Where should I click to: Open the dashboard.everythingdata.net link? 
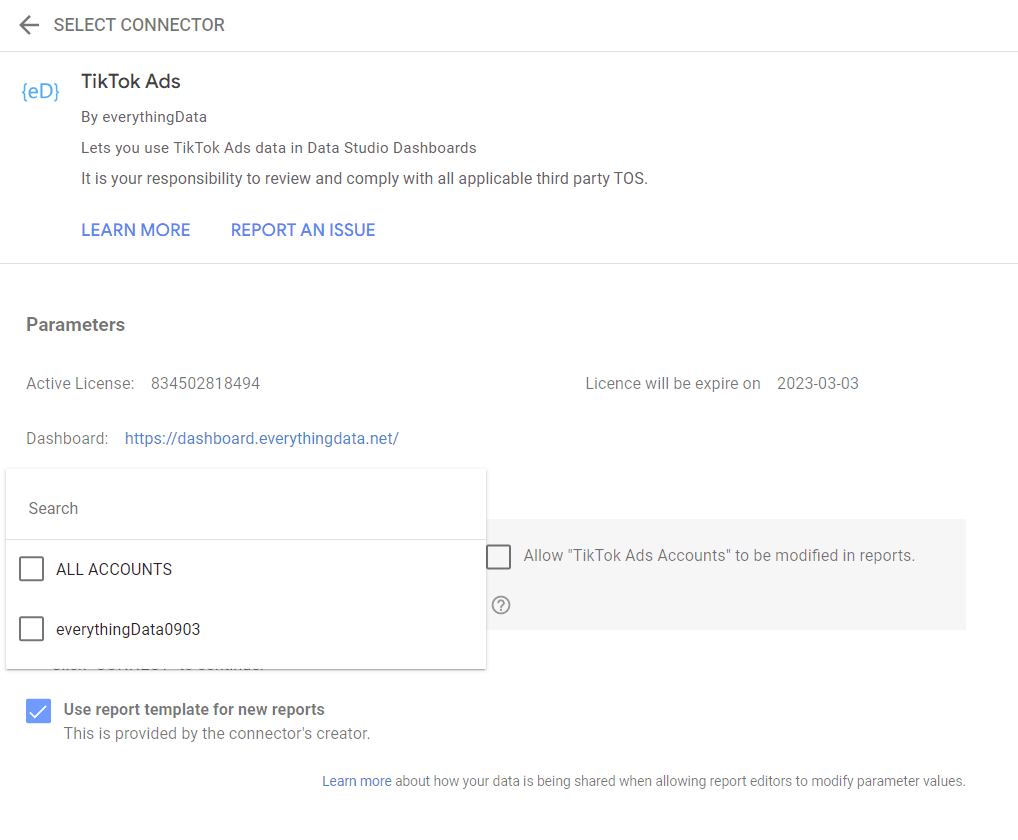[x=261, y=438]
